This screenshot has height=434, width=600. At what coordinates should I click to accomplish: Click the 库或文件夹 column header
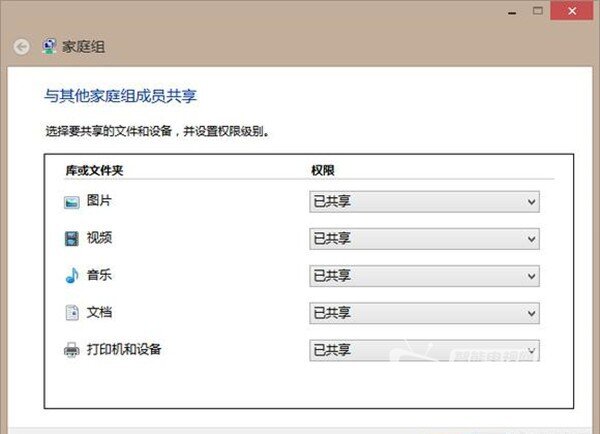(x=94, y=170)
